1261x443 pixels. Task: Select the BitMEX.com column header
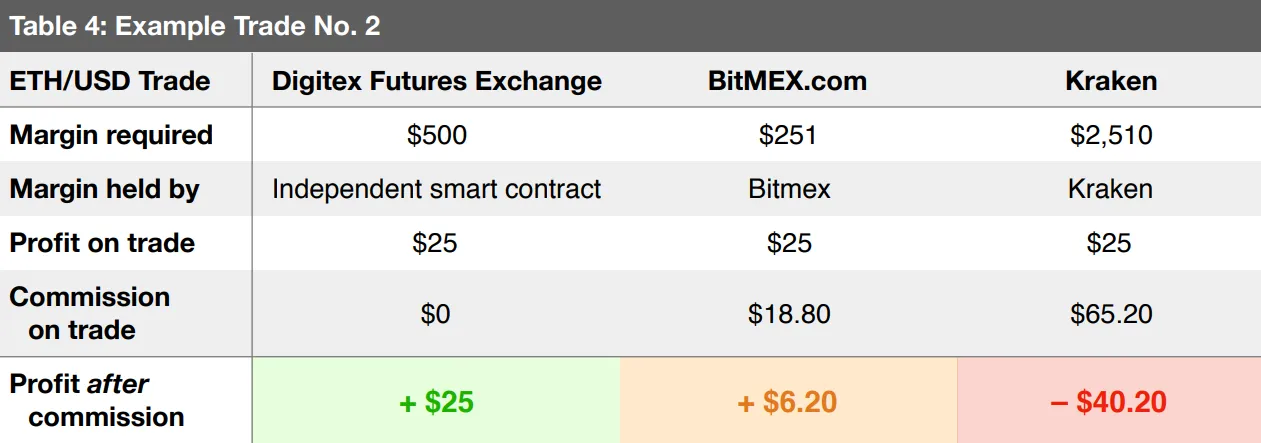[x=788, y=81]
